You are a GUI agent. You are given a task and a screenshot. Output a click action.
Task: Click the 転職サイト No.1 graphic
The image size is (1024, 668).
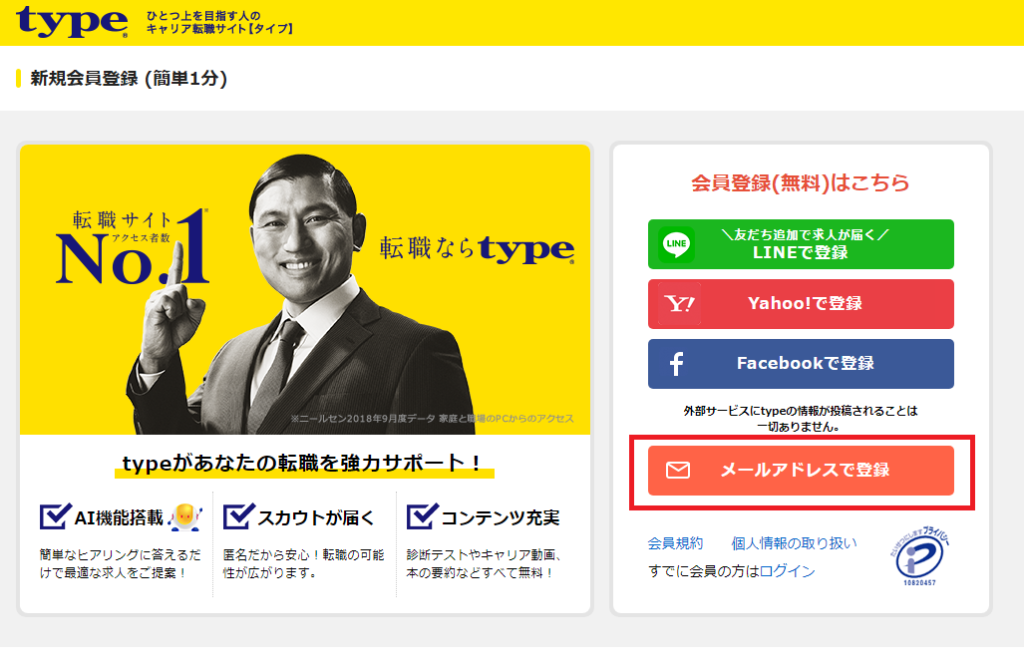[133, 247]
